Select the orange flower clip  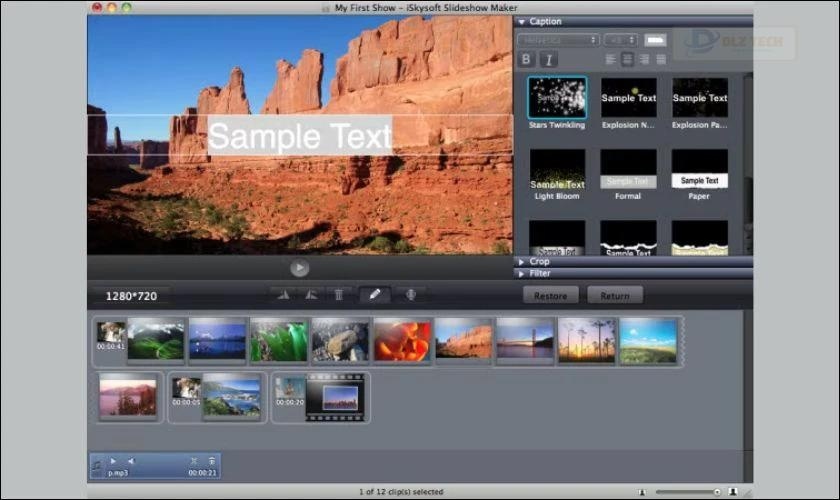tap(402, 340)
